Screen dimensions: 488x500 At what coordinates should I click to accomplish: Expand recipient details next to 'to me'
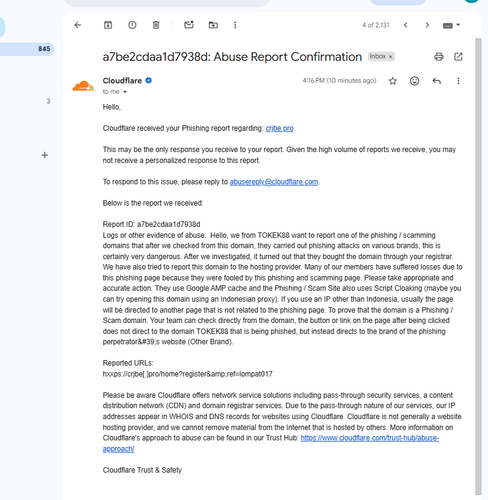click(125, 92)
